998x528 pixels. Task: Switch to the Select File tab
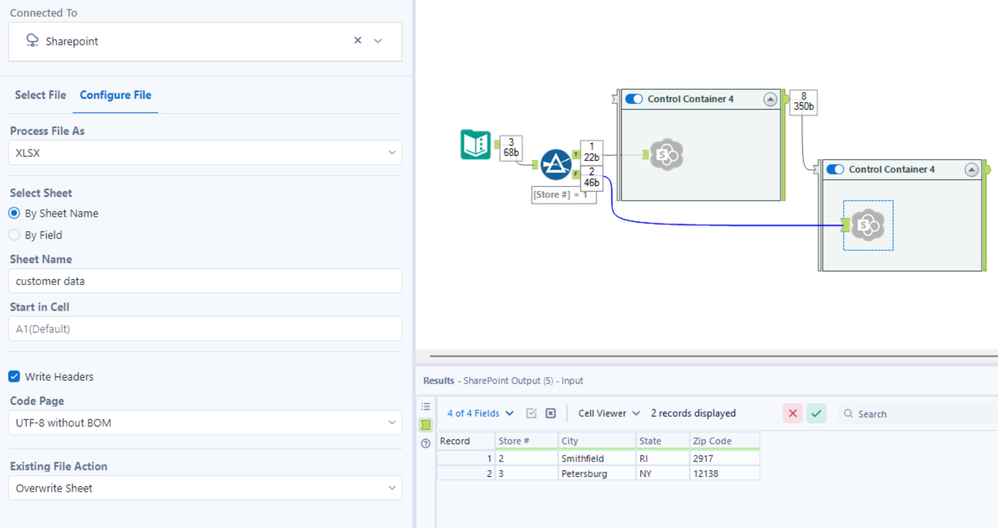click(x=40, y=95)
